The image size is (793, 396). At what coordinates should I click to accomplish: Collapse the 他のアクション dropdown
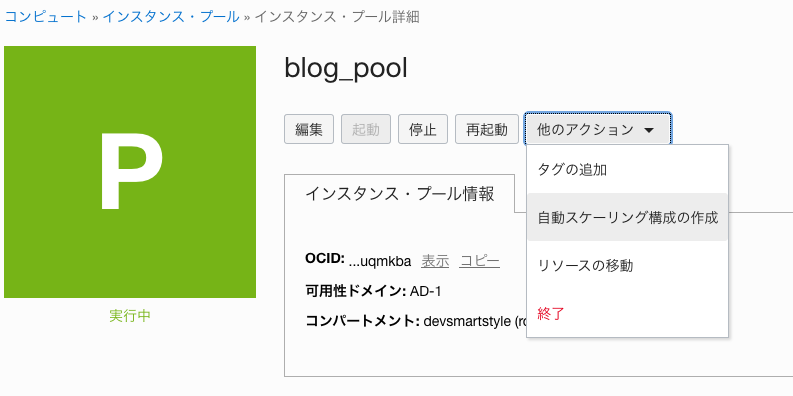coord(598,129)
